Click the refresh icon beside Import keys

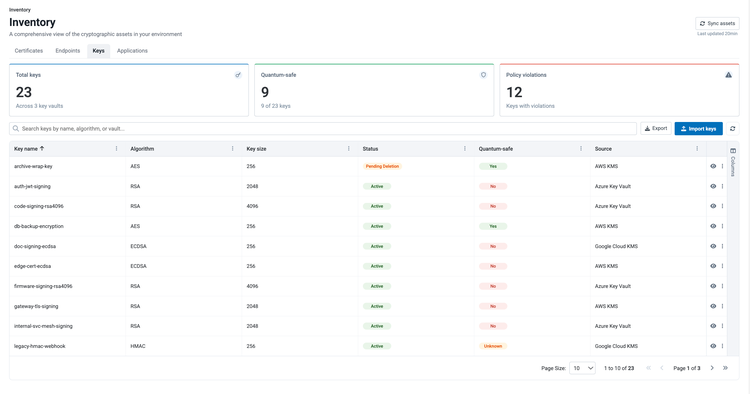tap(732, 129)
